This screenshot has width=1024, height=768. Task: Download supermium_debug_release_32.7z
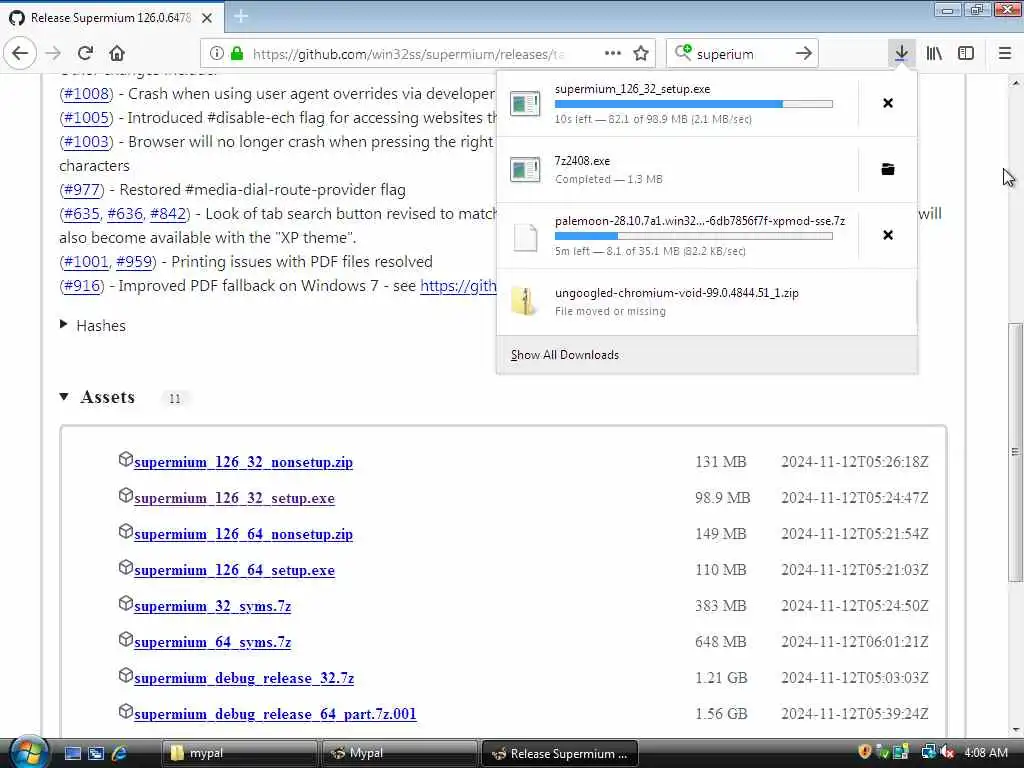click(x=244, y=678)
